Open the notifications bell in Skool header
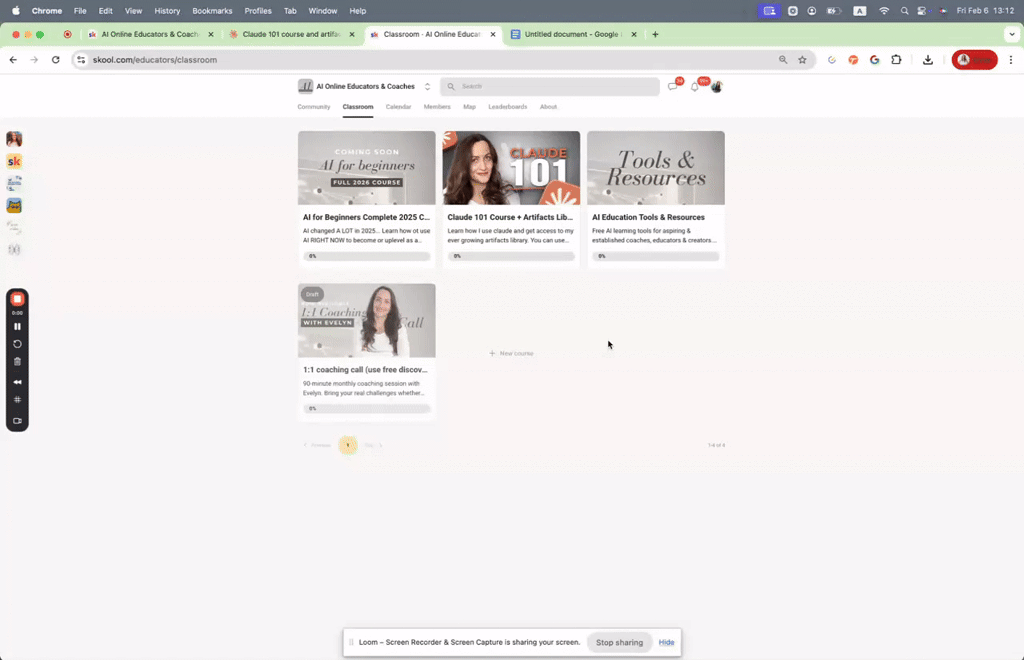 tap(695, 86)
